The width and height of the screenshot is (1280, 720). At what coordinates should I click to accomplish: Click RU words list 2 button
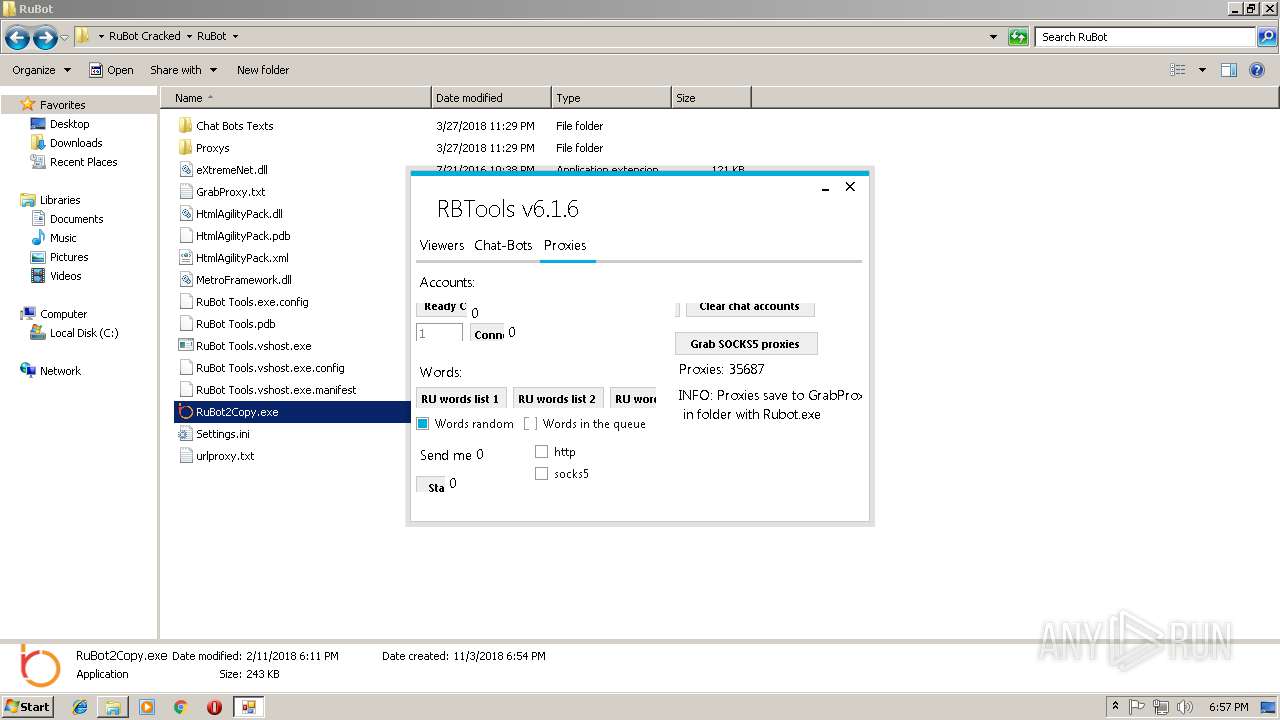pyautogui.click(x=557, y=399)
